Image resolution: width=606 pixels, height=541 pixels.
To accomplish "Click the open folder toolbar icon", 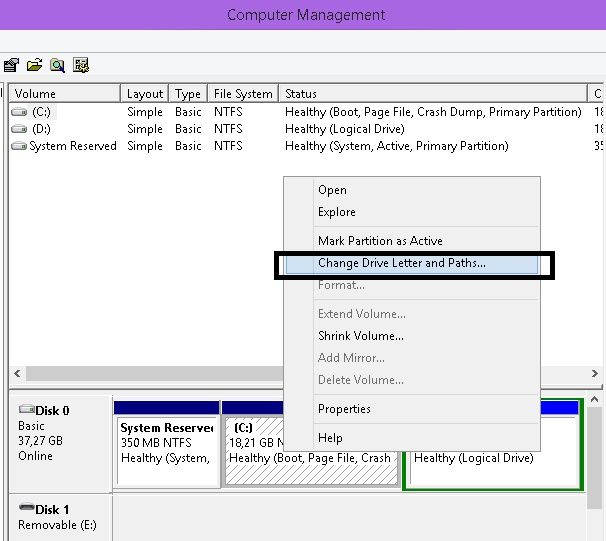I will point(34,65).
